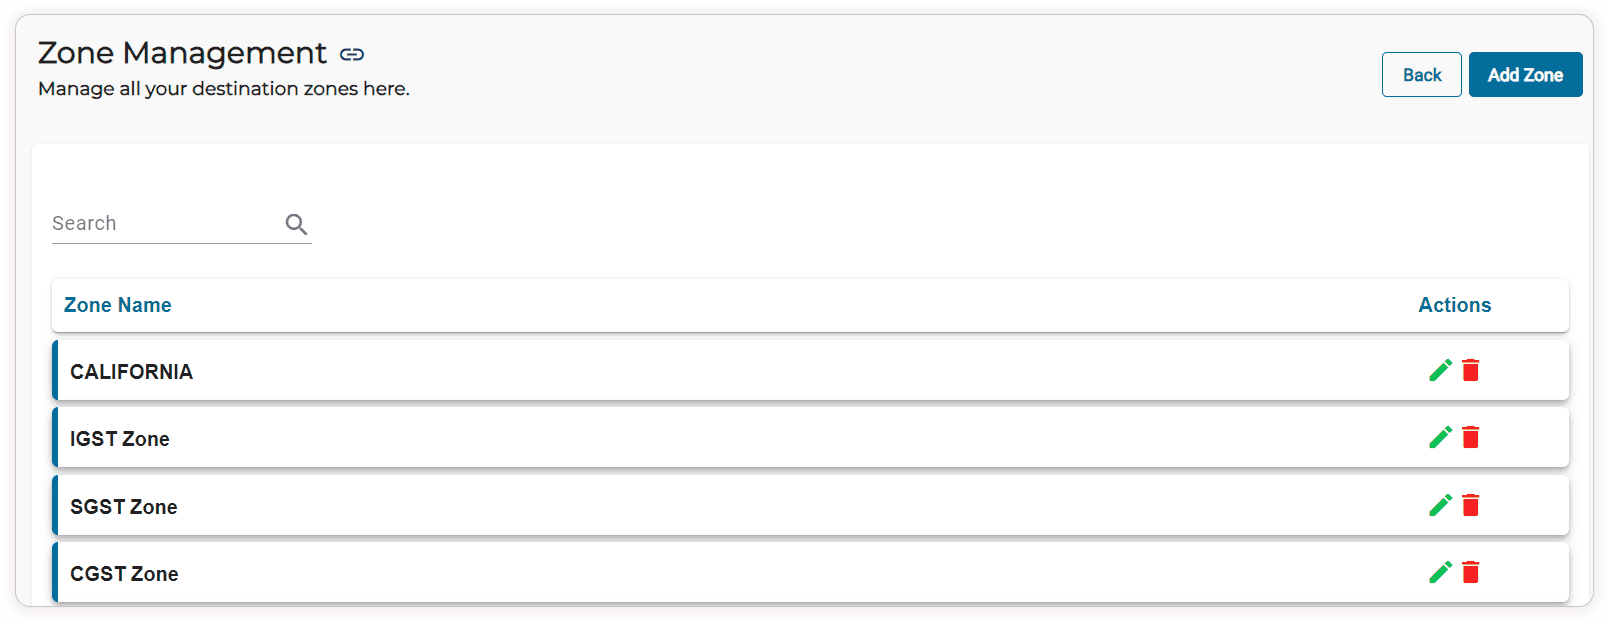Edit the CGST Zone row
The image size is (1609, 623).
[x=1440, y=572]
